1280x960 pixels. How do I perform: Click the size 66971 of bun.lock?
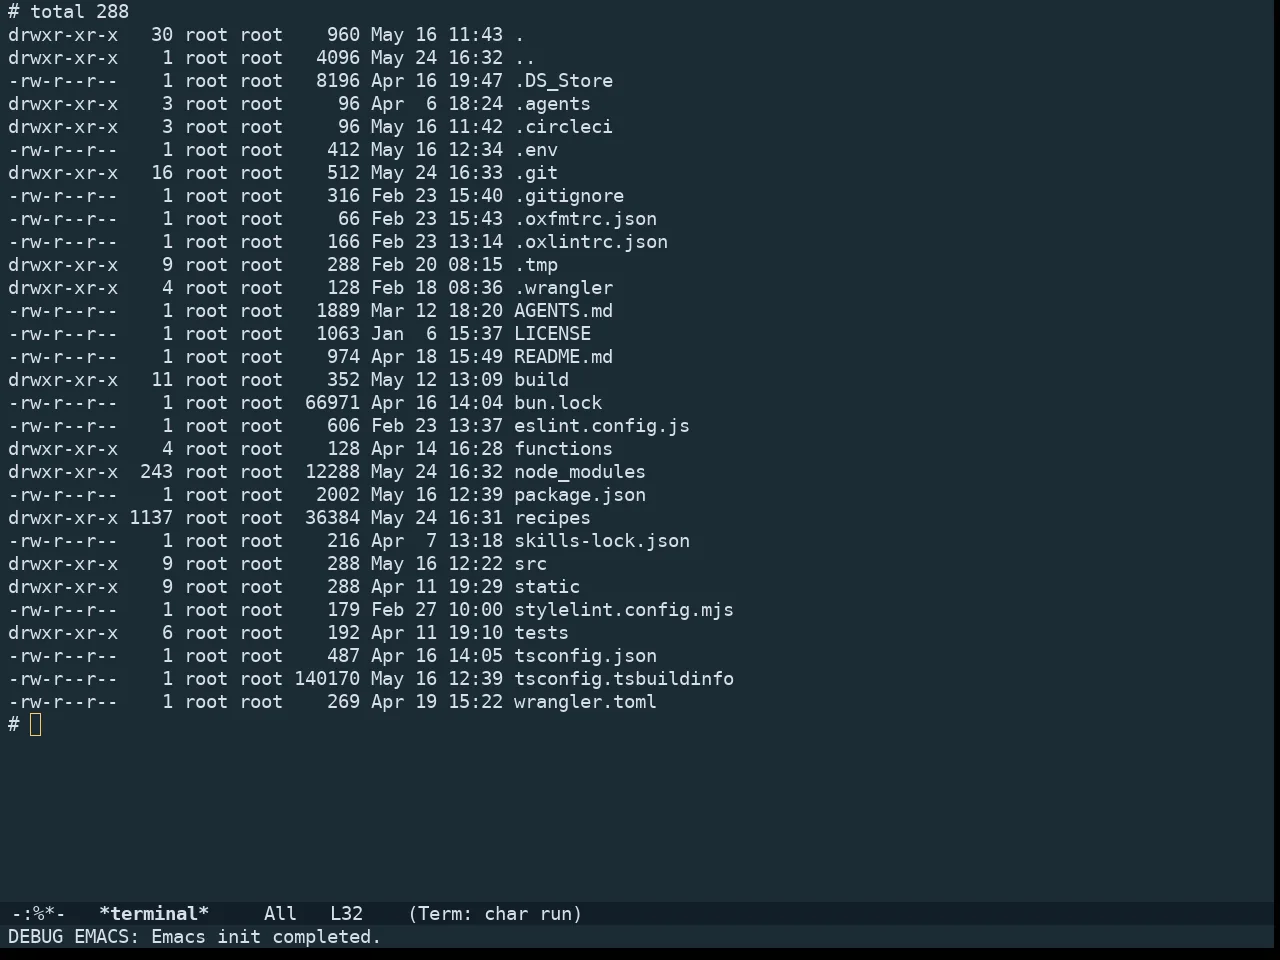pos(332,403)
